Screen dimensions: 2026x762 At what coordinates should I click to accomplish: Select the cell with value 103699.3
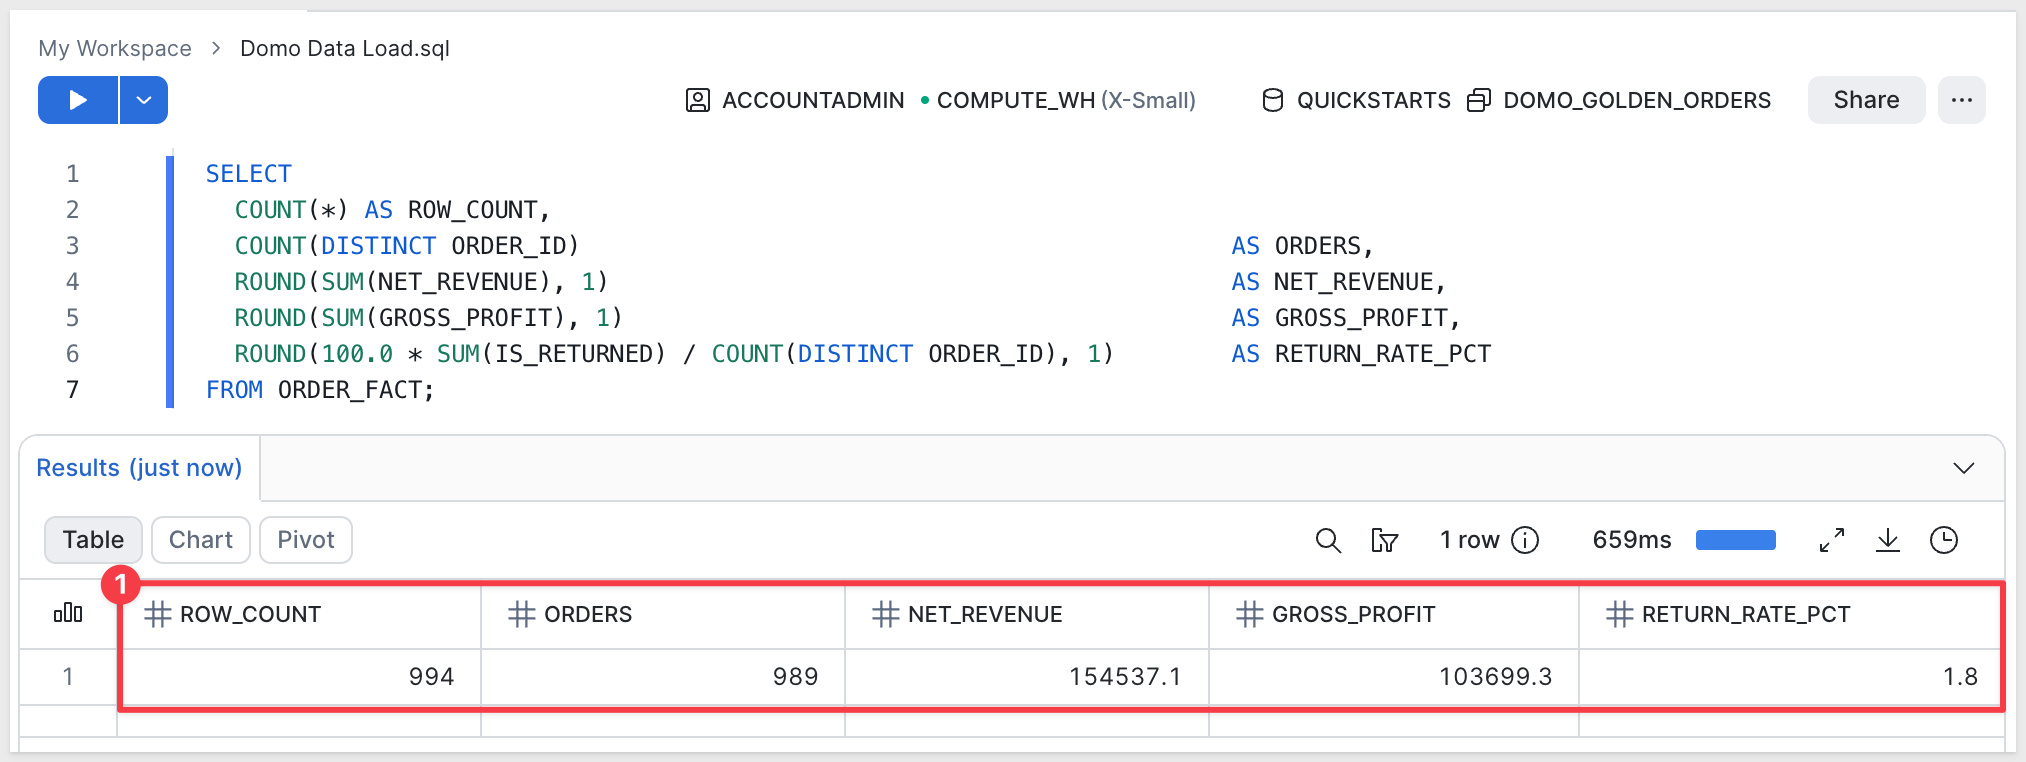(1394, 677)
